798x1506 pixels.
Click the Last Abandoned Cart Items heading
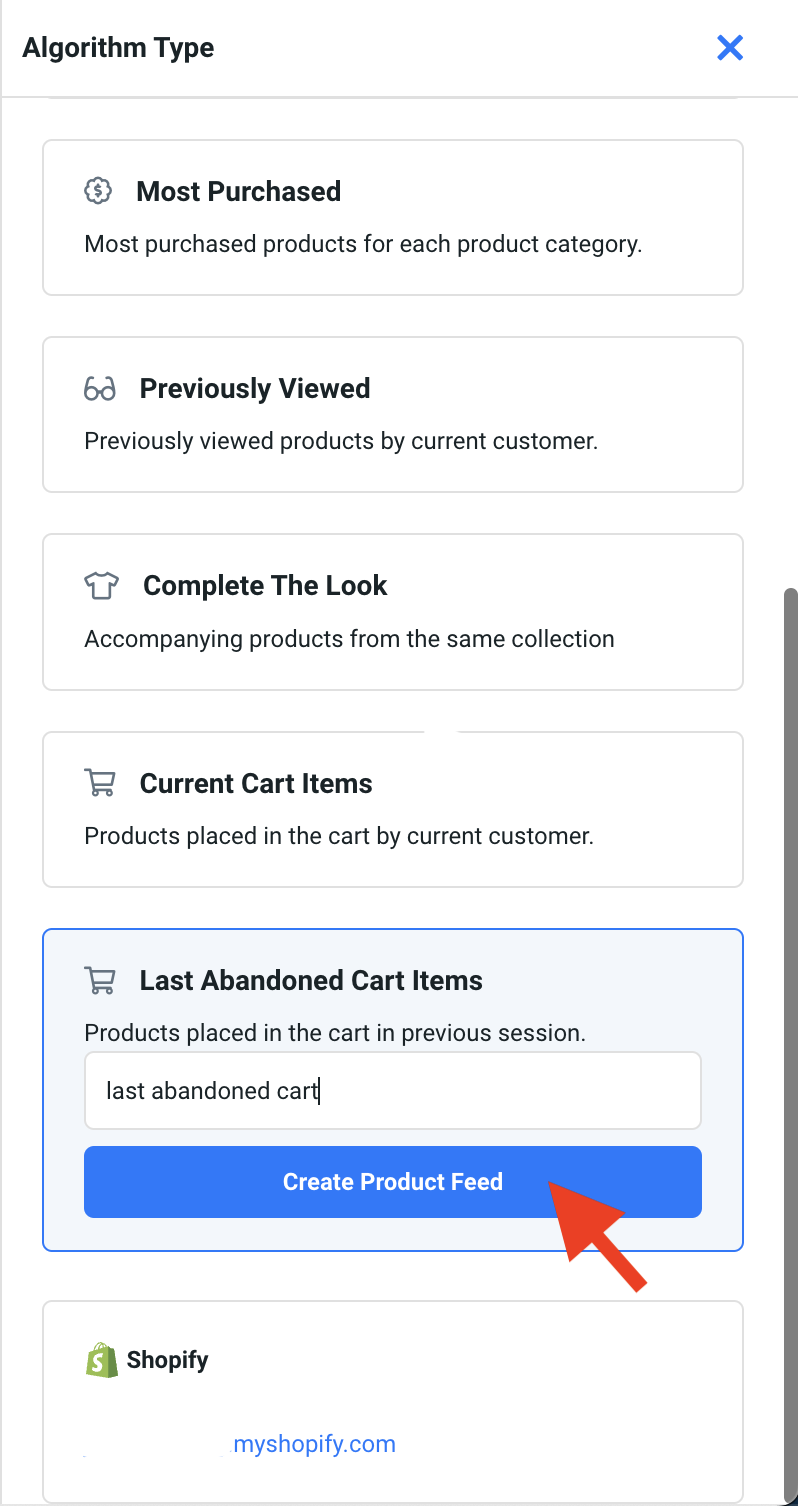(311, 981)
